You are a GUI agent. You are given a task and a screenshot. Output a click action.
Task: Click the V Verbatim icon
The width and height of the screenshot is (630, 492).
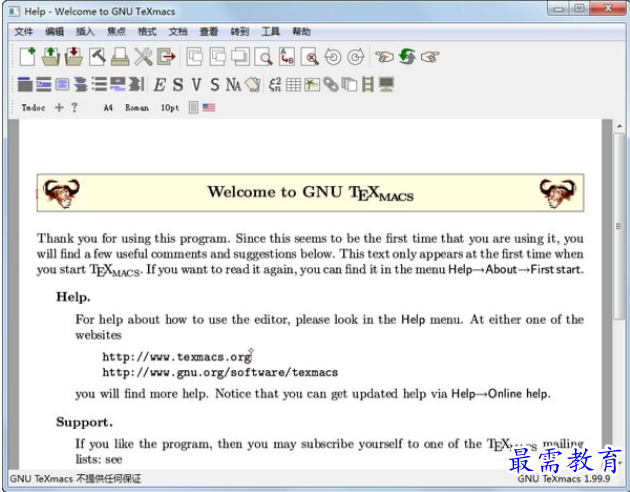point(196,84)
